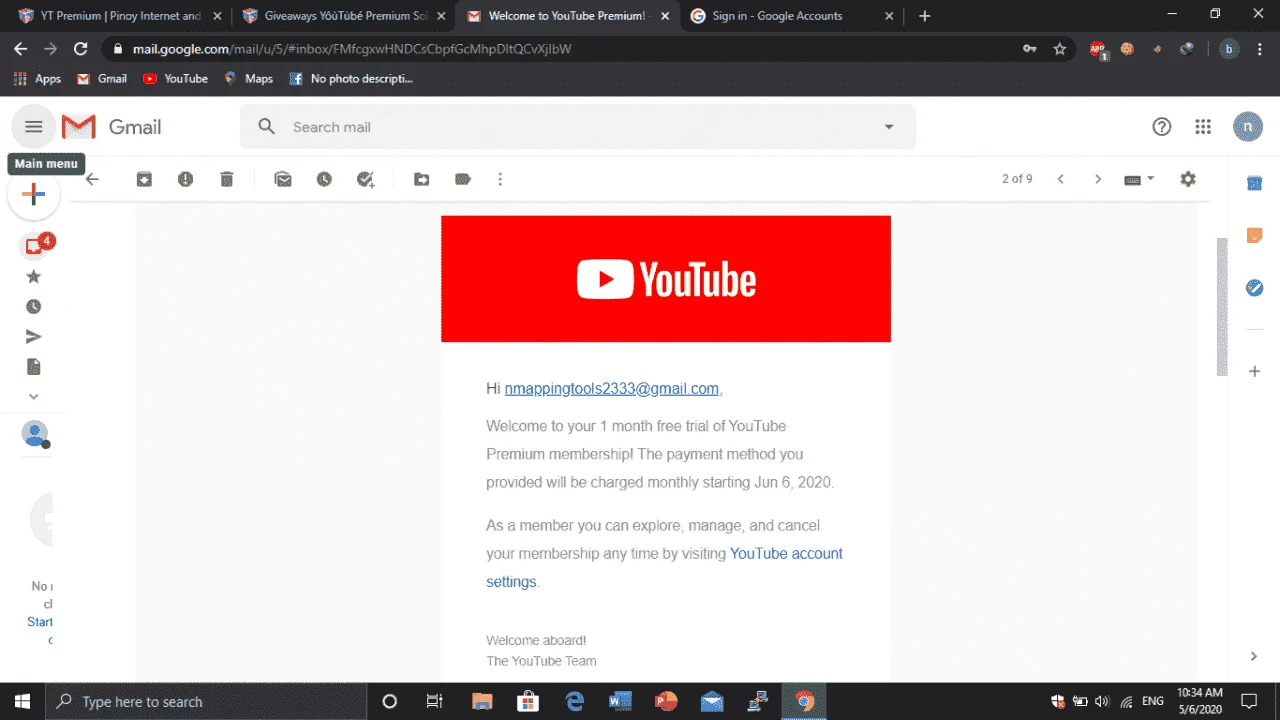Open Snoozed clock icon in sidebar

[34, 307]
